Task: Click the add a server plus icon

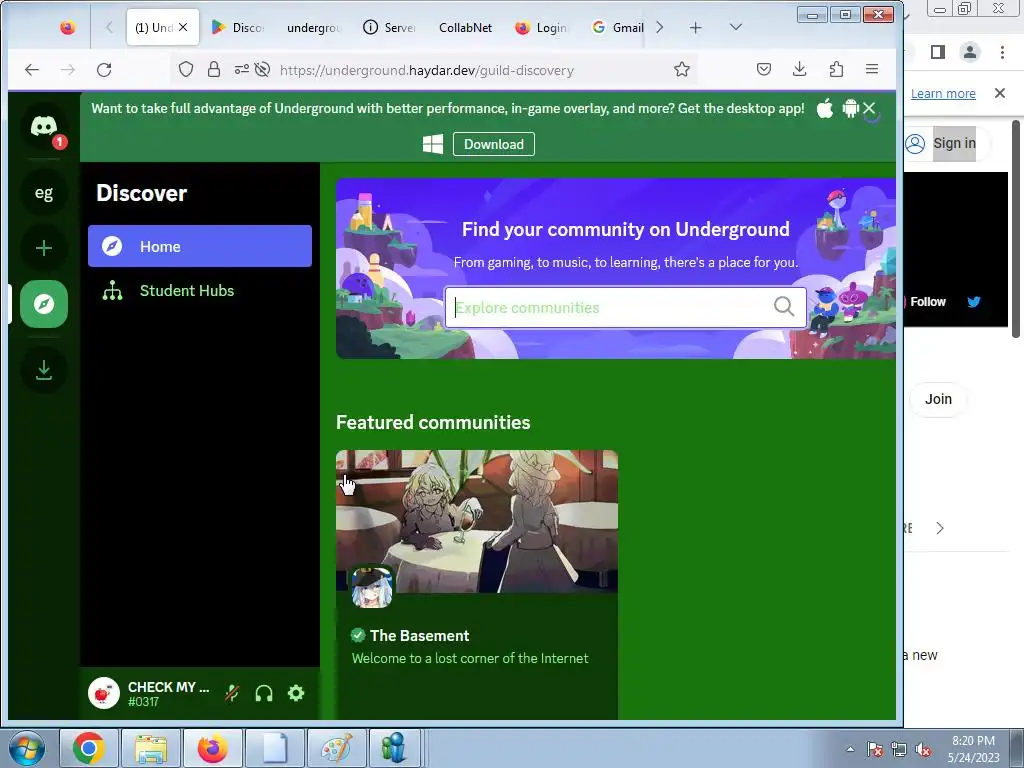Action: [44, 248]
